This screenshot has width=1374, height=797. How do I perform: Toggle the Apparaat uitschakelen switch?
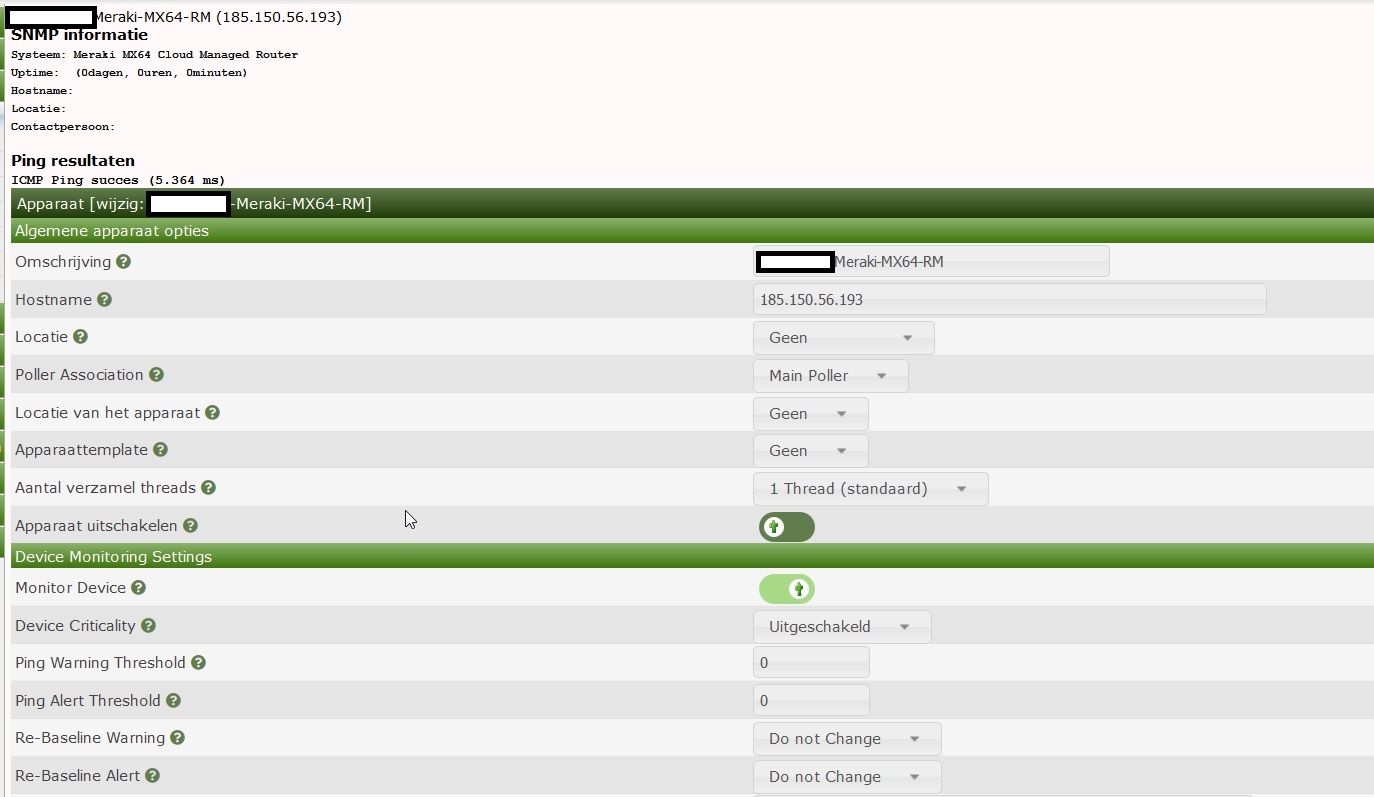(787, 527)
